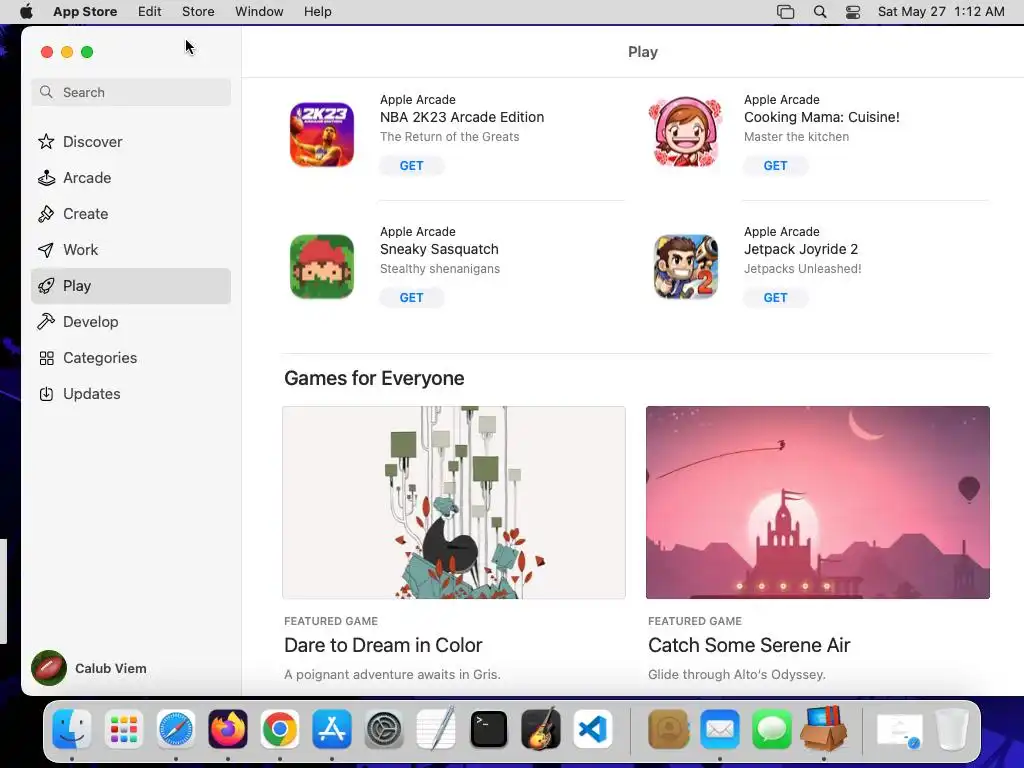Open the Help menu

[317, 12]
